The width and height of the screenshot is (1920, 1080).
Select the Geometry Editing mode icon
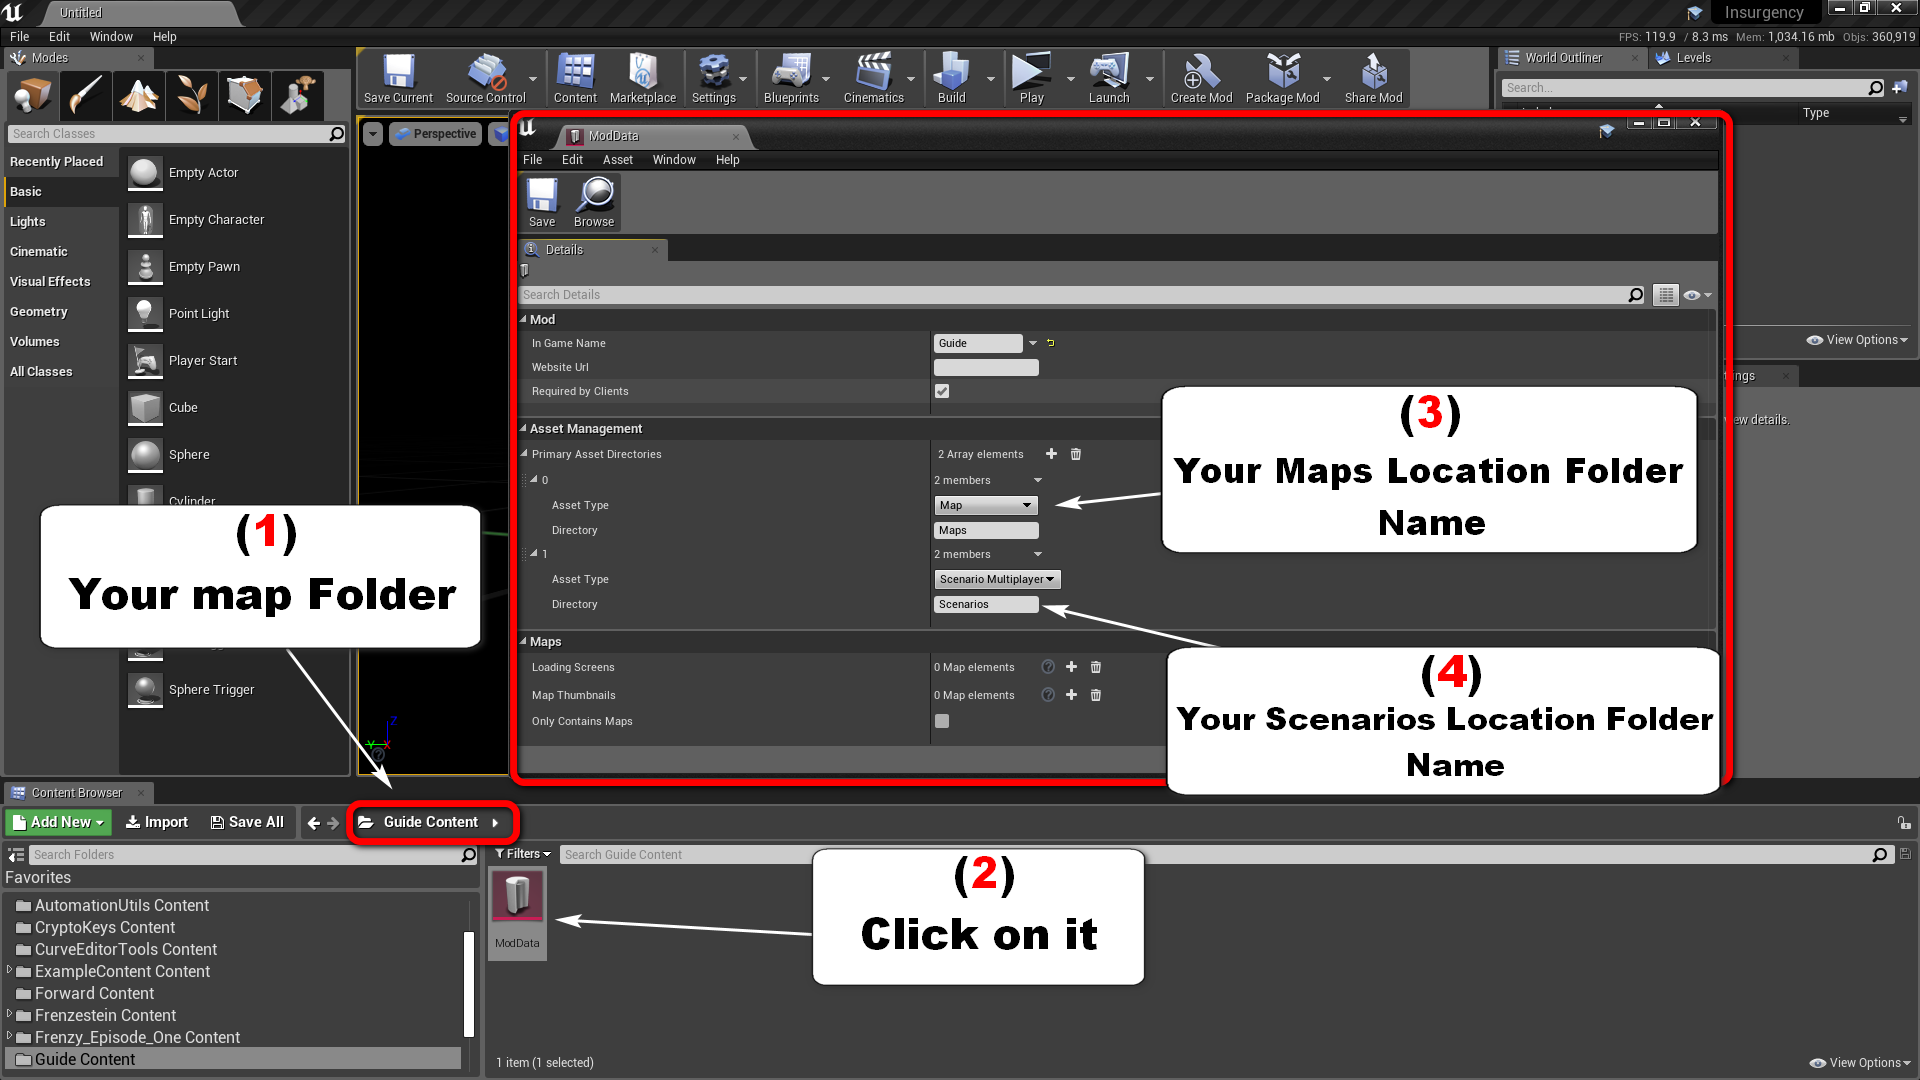(244, 96)
